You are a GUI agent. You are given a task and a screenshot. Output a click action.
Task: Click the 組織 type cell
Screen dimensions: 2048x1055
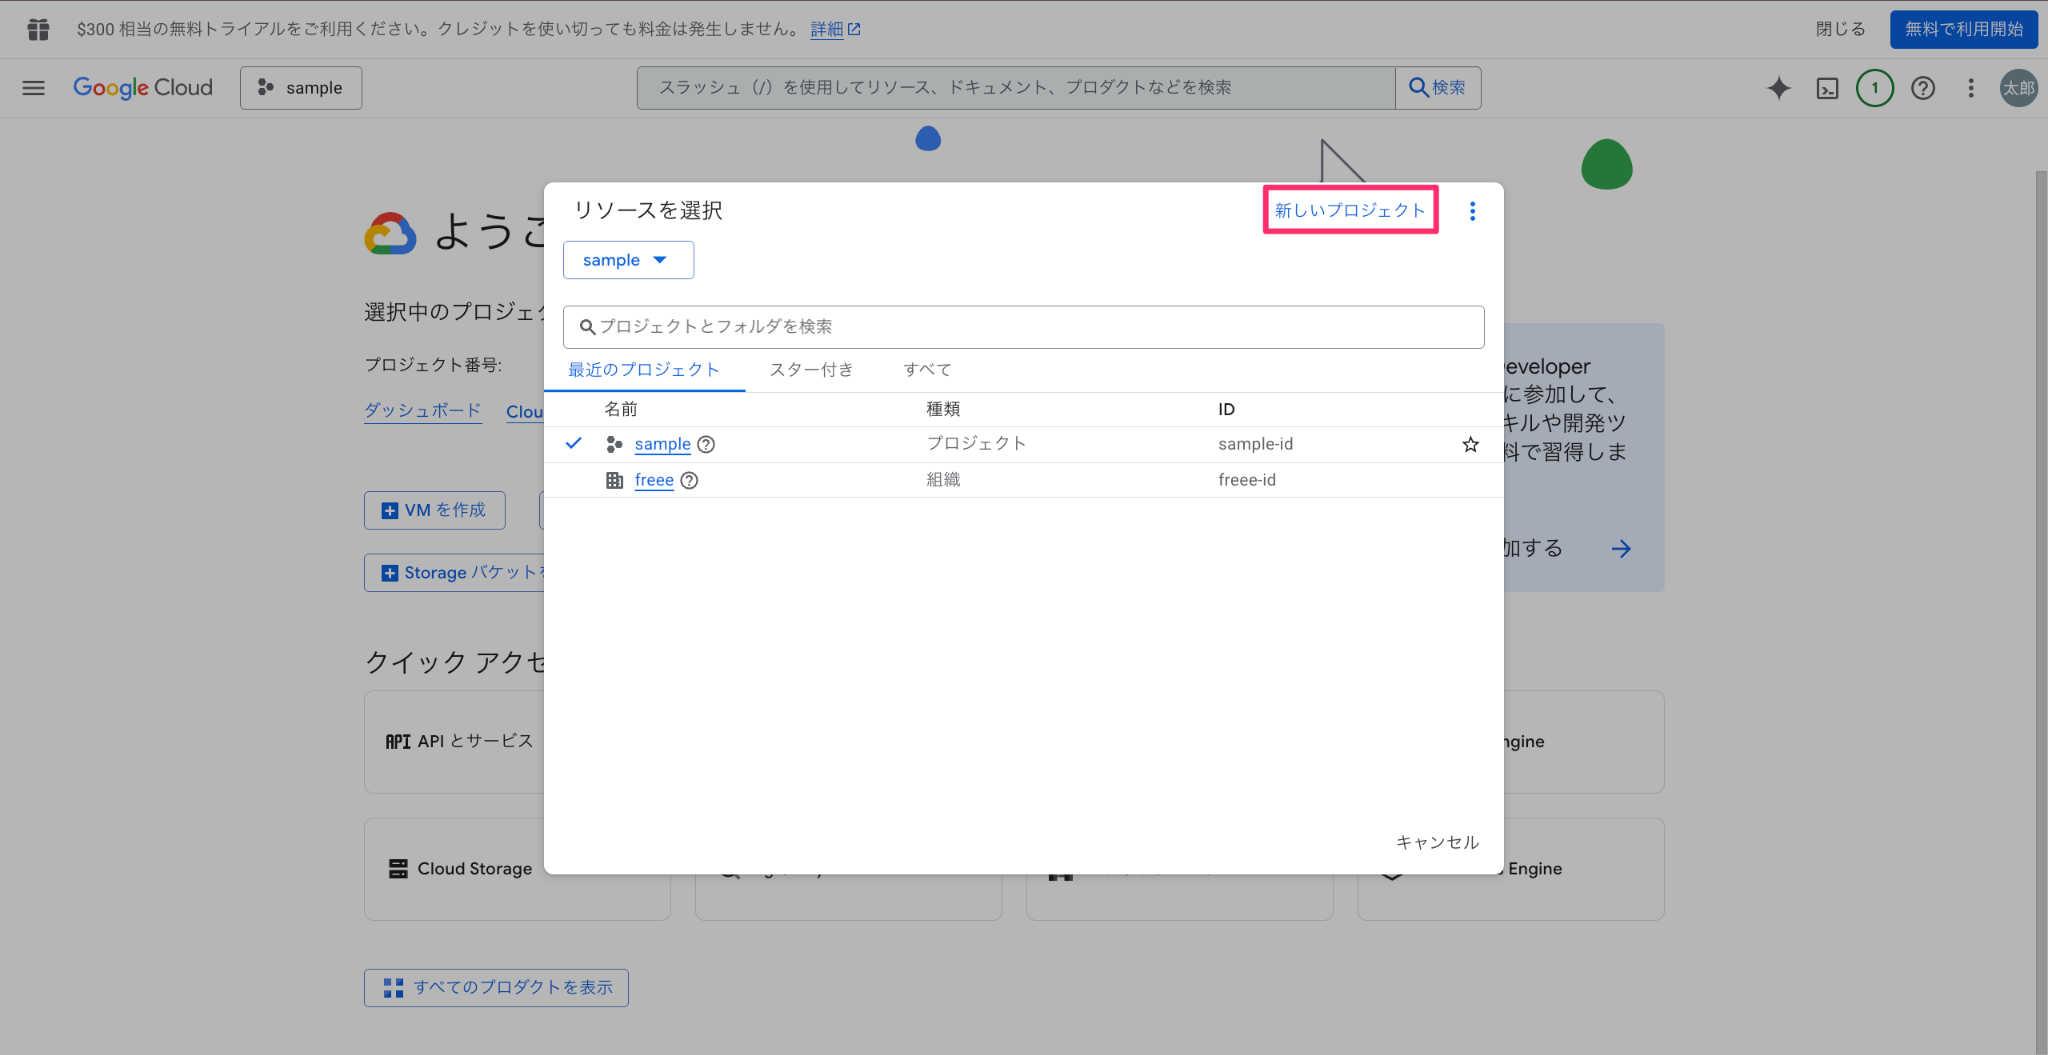(943, 480)
